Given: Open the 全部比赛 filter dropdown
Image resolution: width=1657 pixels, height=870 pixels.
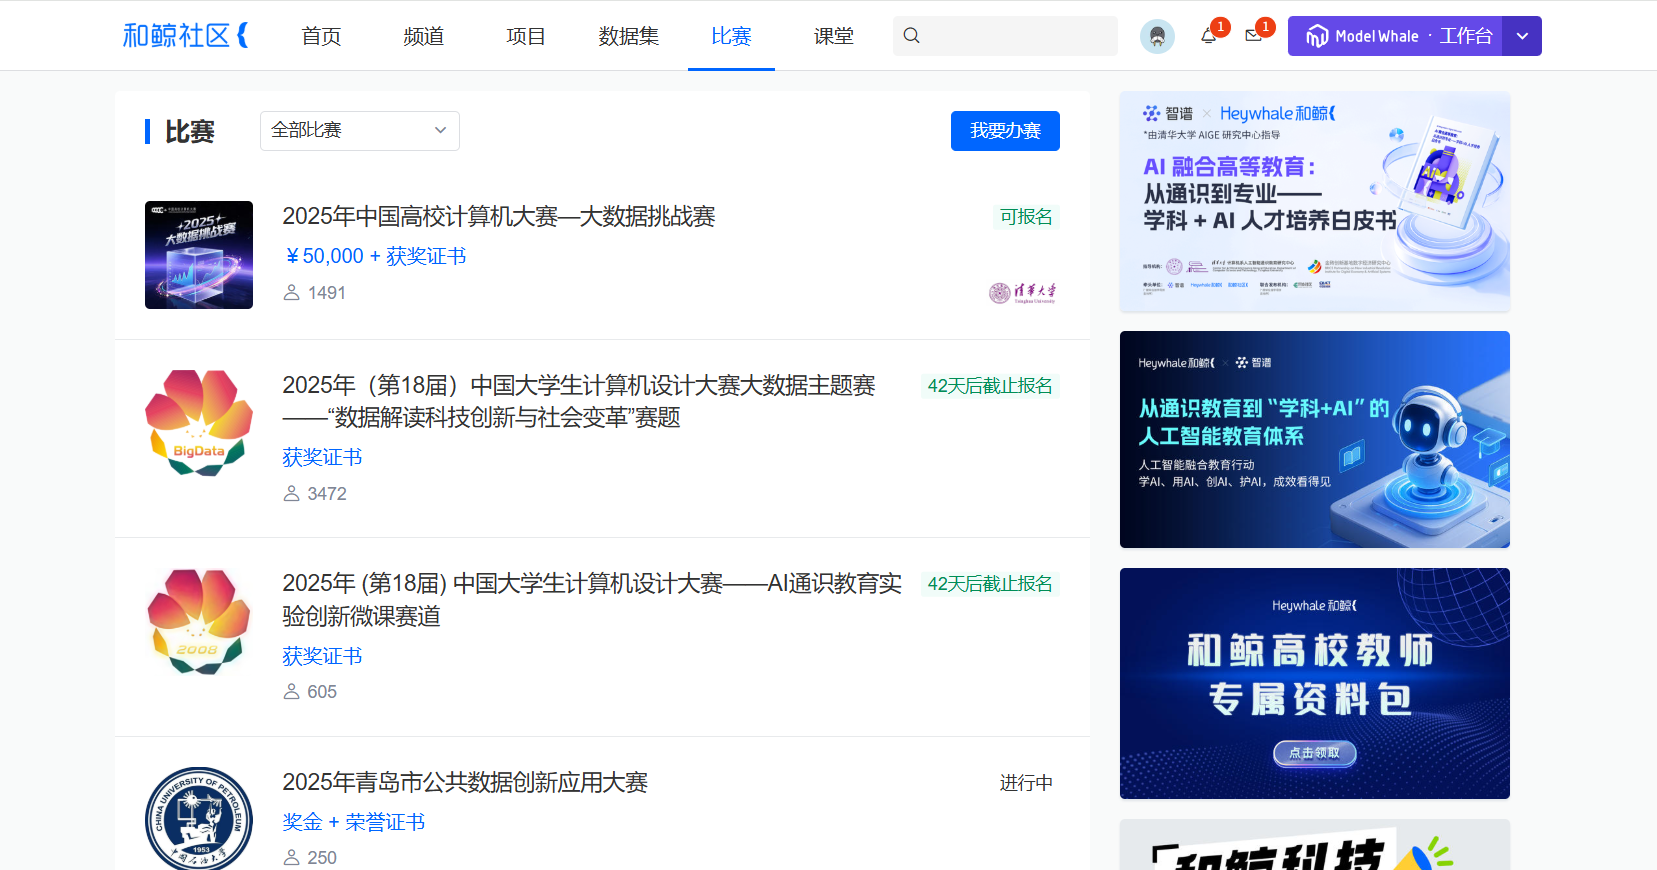Looking at the screenshot, I should pyautogui.click(x=360, y=131).
